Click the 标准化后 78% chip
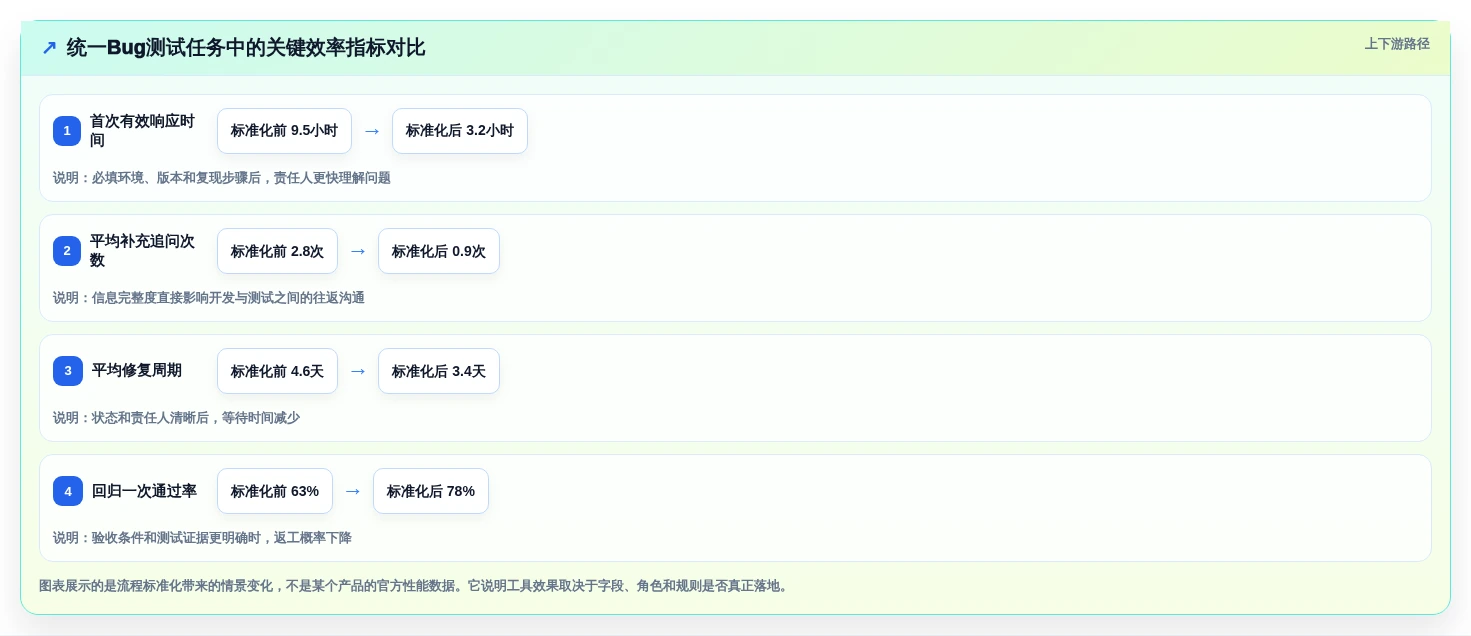 431,491
